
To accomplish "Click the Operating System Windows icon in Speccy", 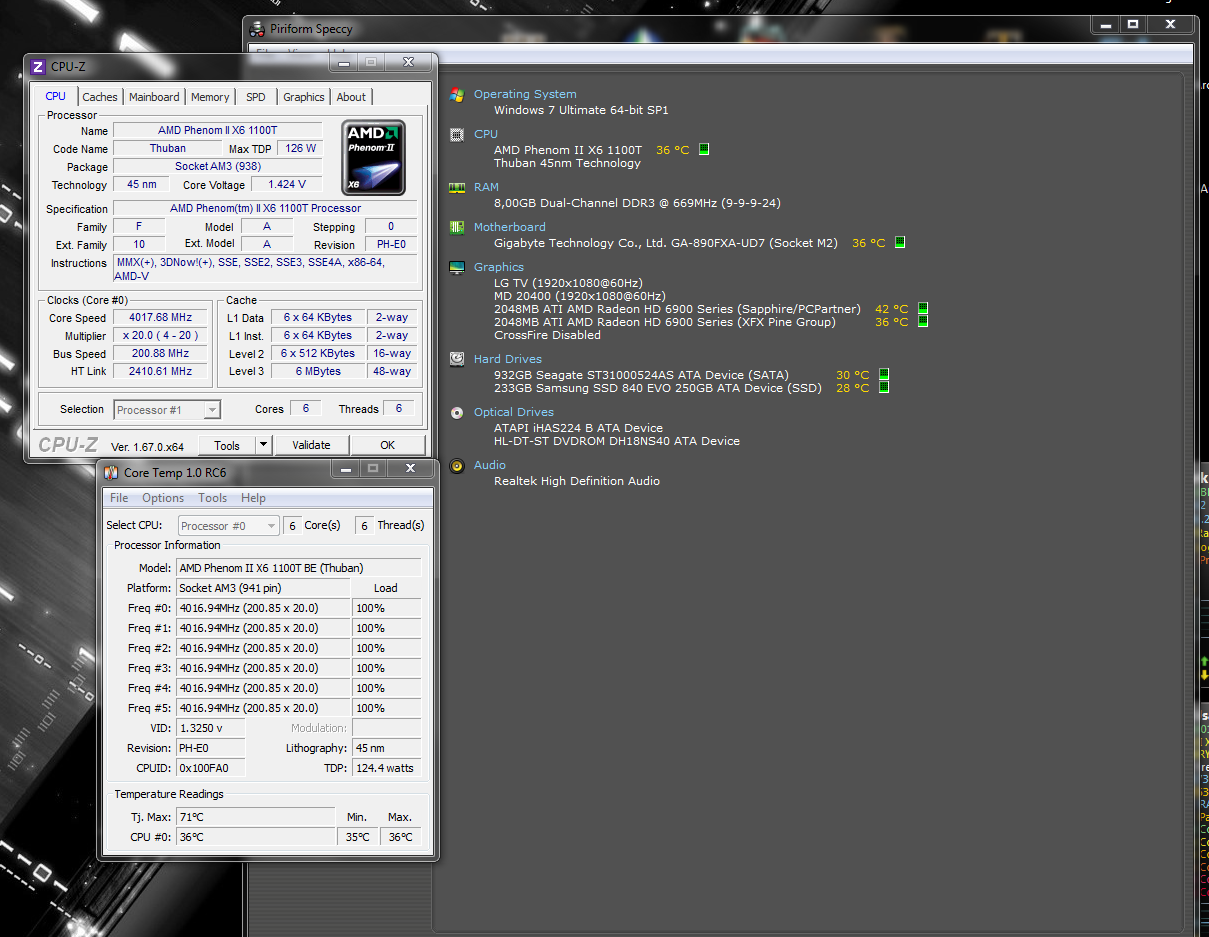I will 457,95.
